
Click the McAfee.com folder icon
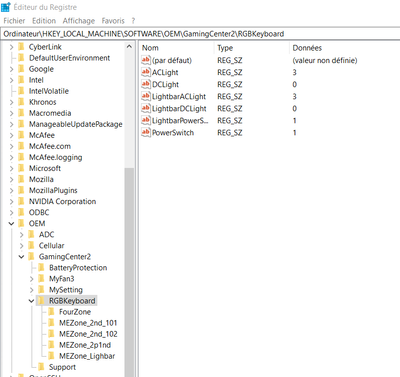(x=21, y=146)
